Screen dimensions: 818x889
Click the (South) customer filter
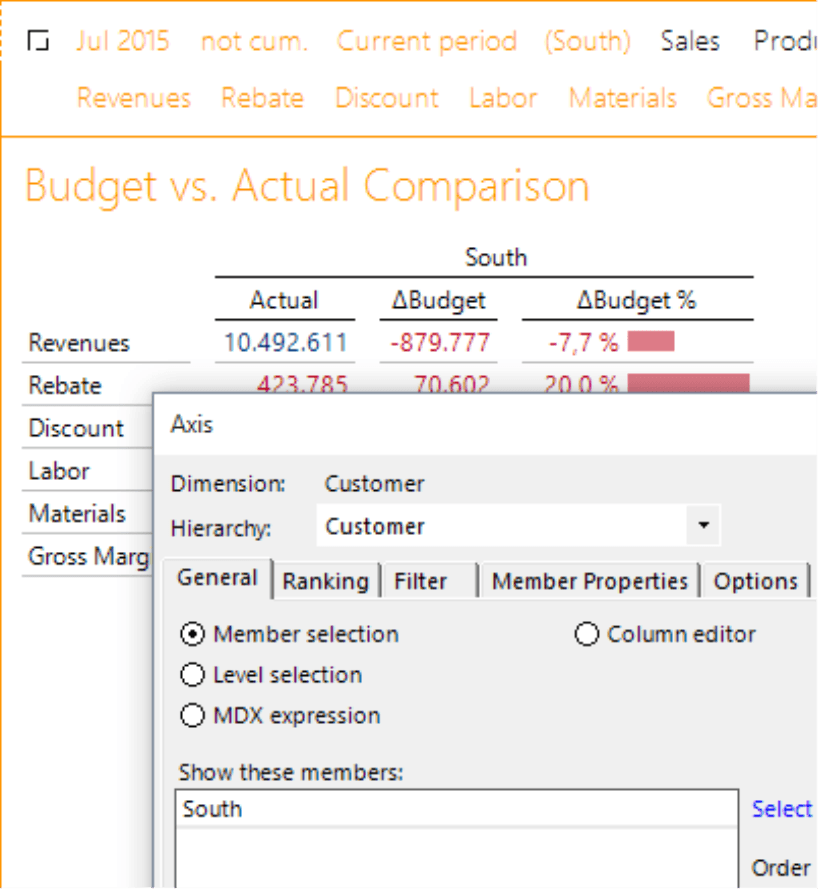[x=588, y=42]
